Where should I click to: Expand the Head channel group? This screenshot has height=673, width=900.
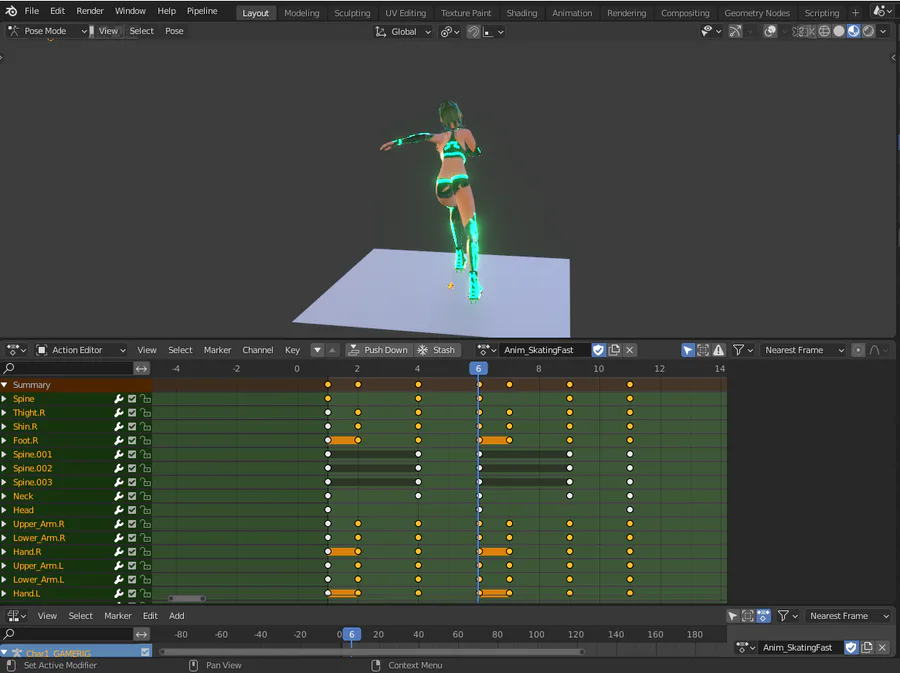coord(5,509)
